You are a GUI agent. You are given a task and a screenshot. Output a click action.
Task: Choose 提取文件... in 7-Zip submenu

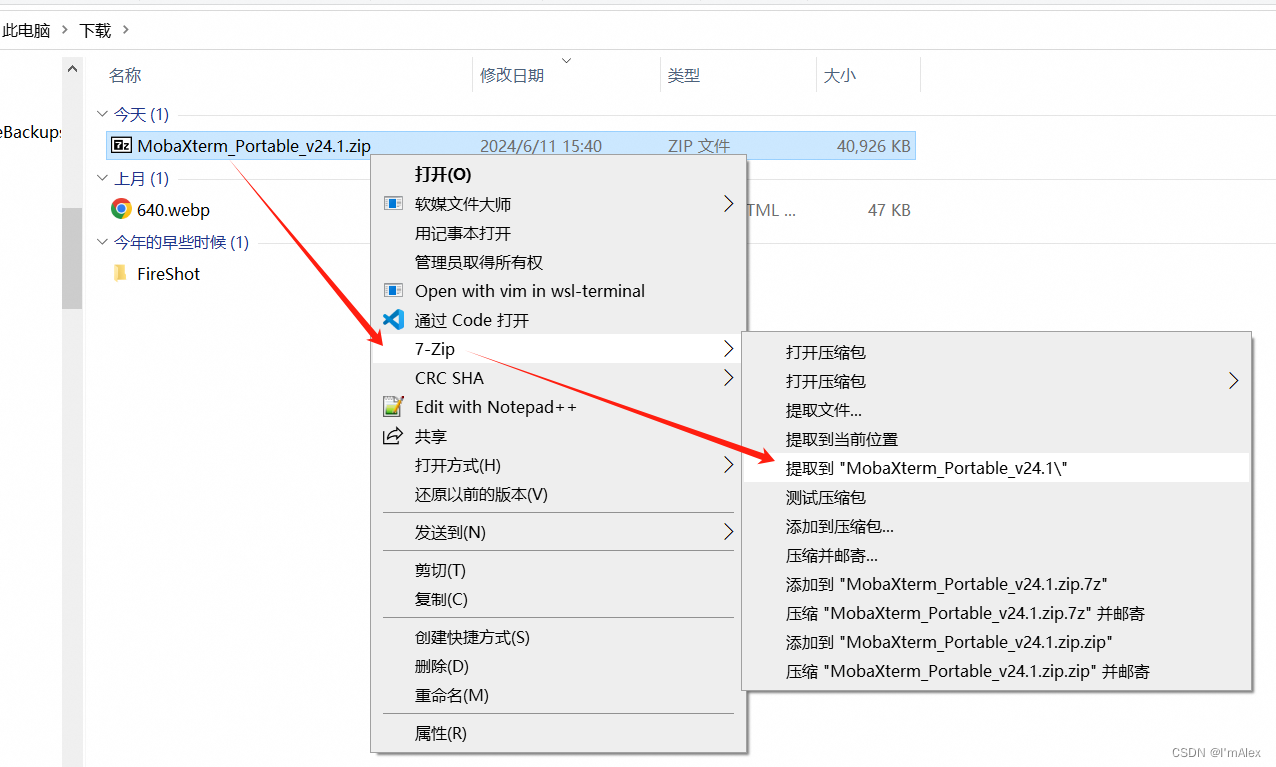click(x=824, y=410)
